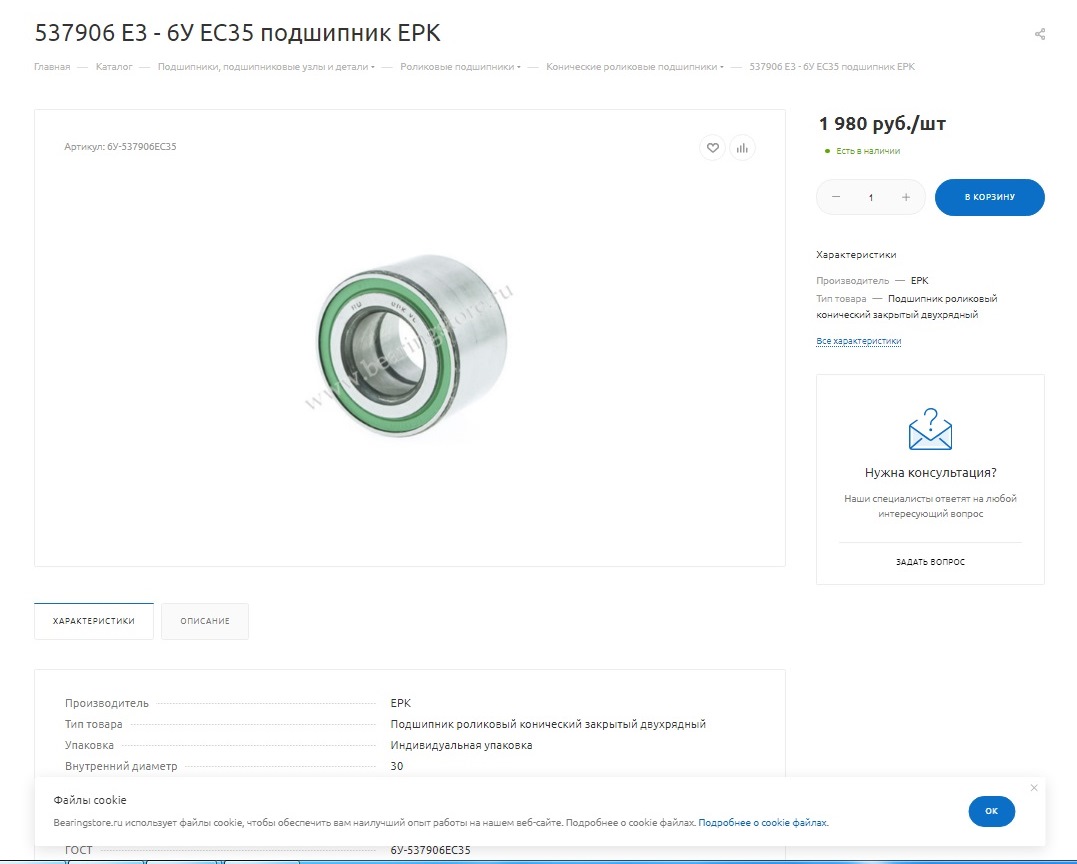This screenshot has width=1077, height=864.
Task: Click the share icon near the title
Action: point(1040,34)
